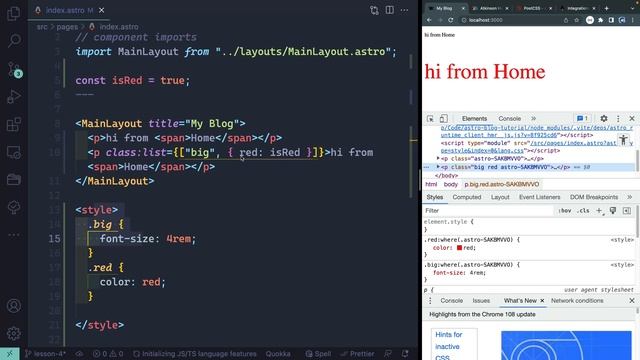The height and width of the screenshot is (360, 640).
Task: Show more DevTools top tabs
Action: (533, 118)
